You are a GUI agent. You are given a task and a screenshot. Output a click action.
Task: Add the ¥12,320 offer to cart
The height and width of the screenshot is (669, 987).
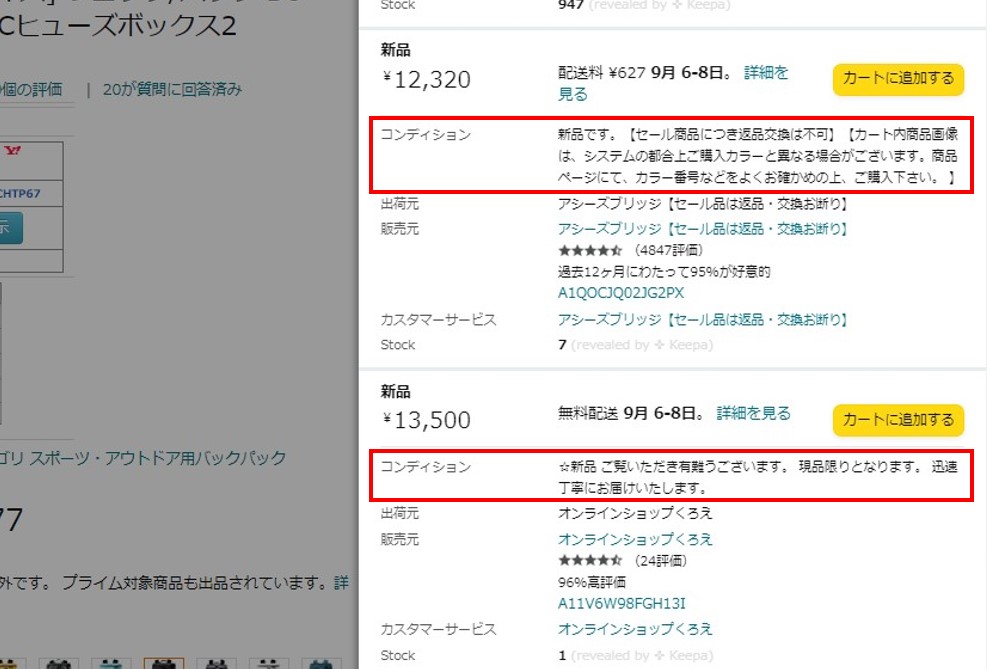tap(898, 79)
